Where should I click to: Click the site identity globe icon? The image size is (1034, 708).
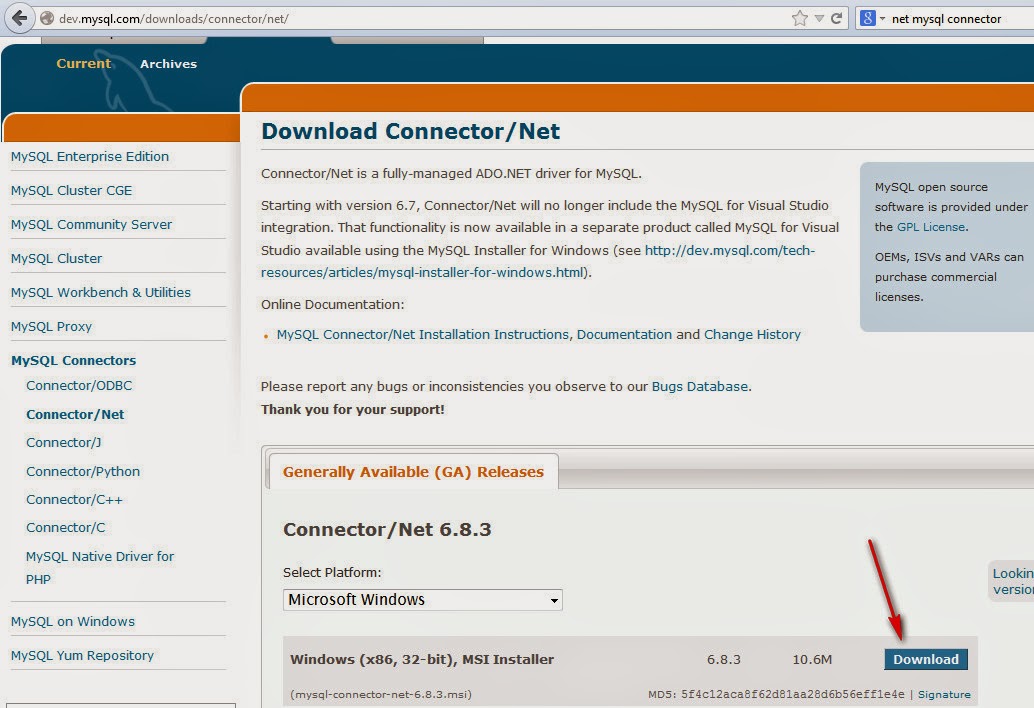tap(47, 18)
